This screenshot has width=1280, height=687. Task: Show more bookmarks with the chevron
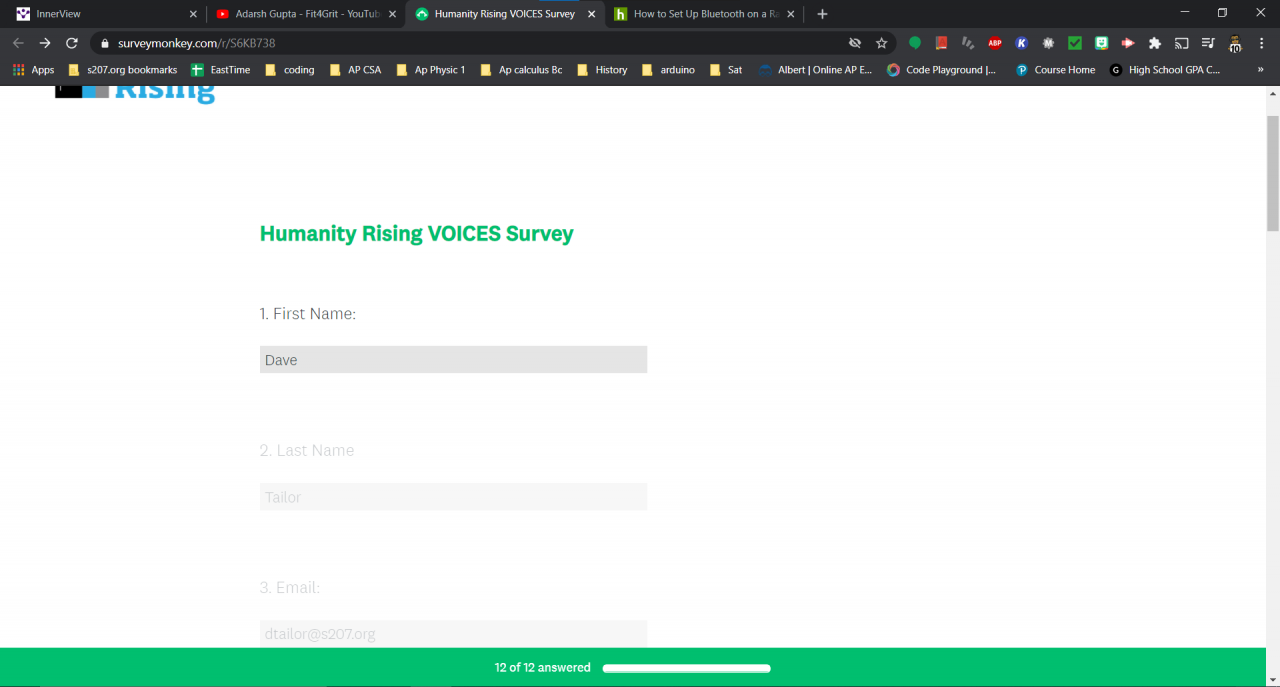(x=1260, y=70)
